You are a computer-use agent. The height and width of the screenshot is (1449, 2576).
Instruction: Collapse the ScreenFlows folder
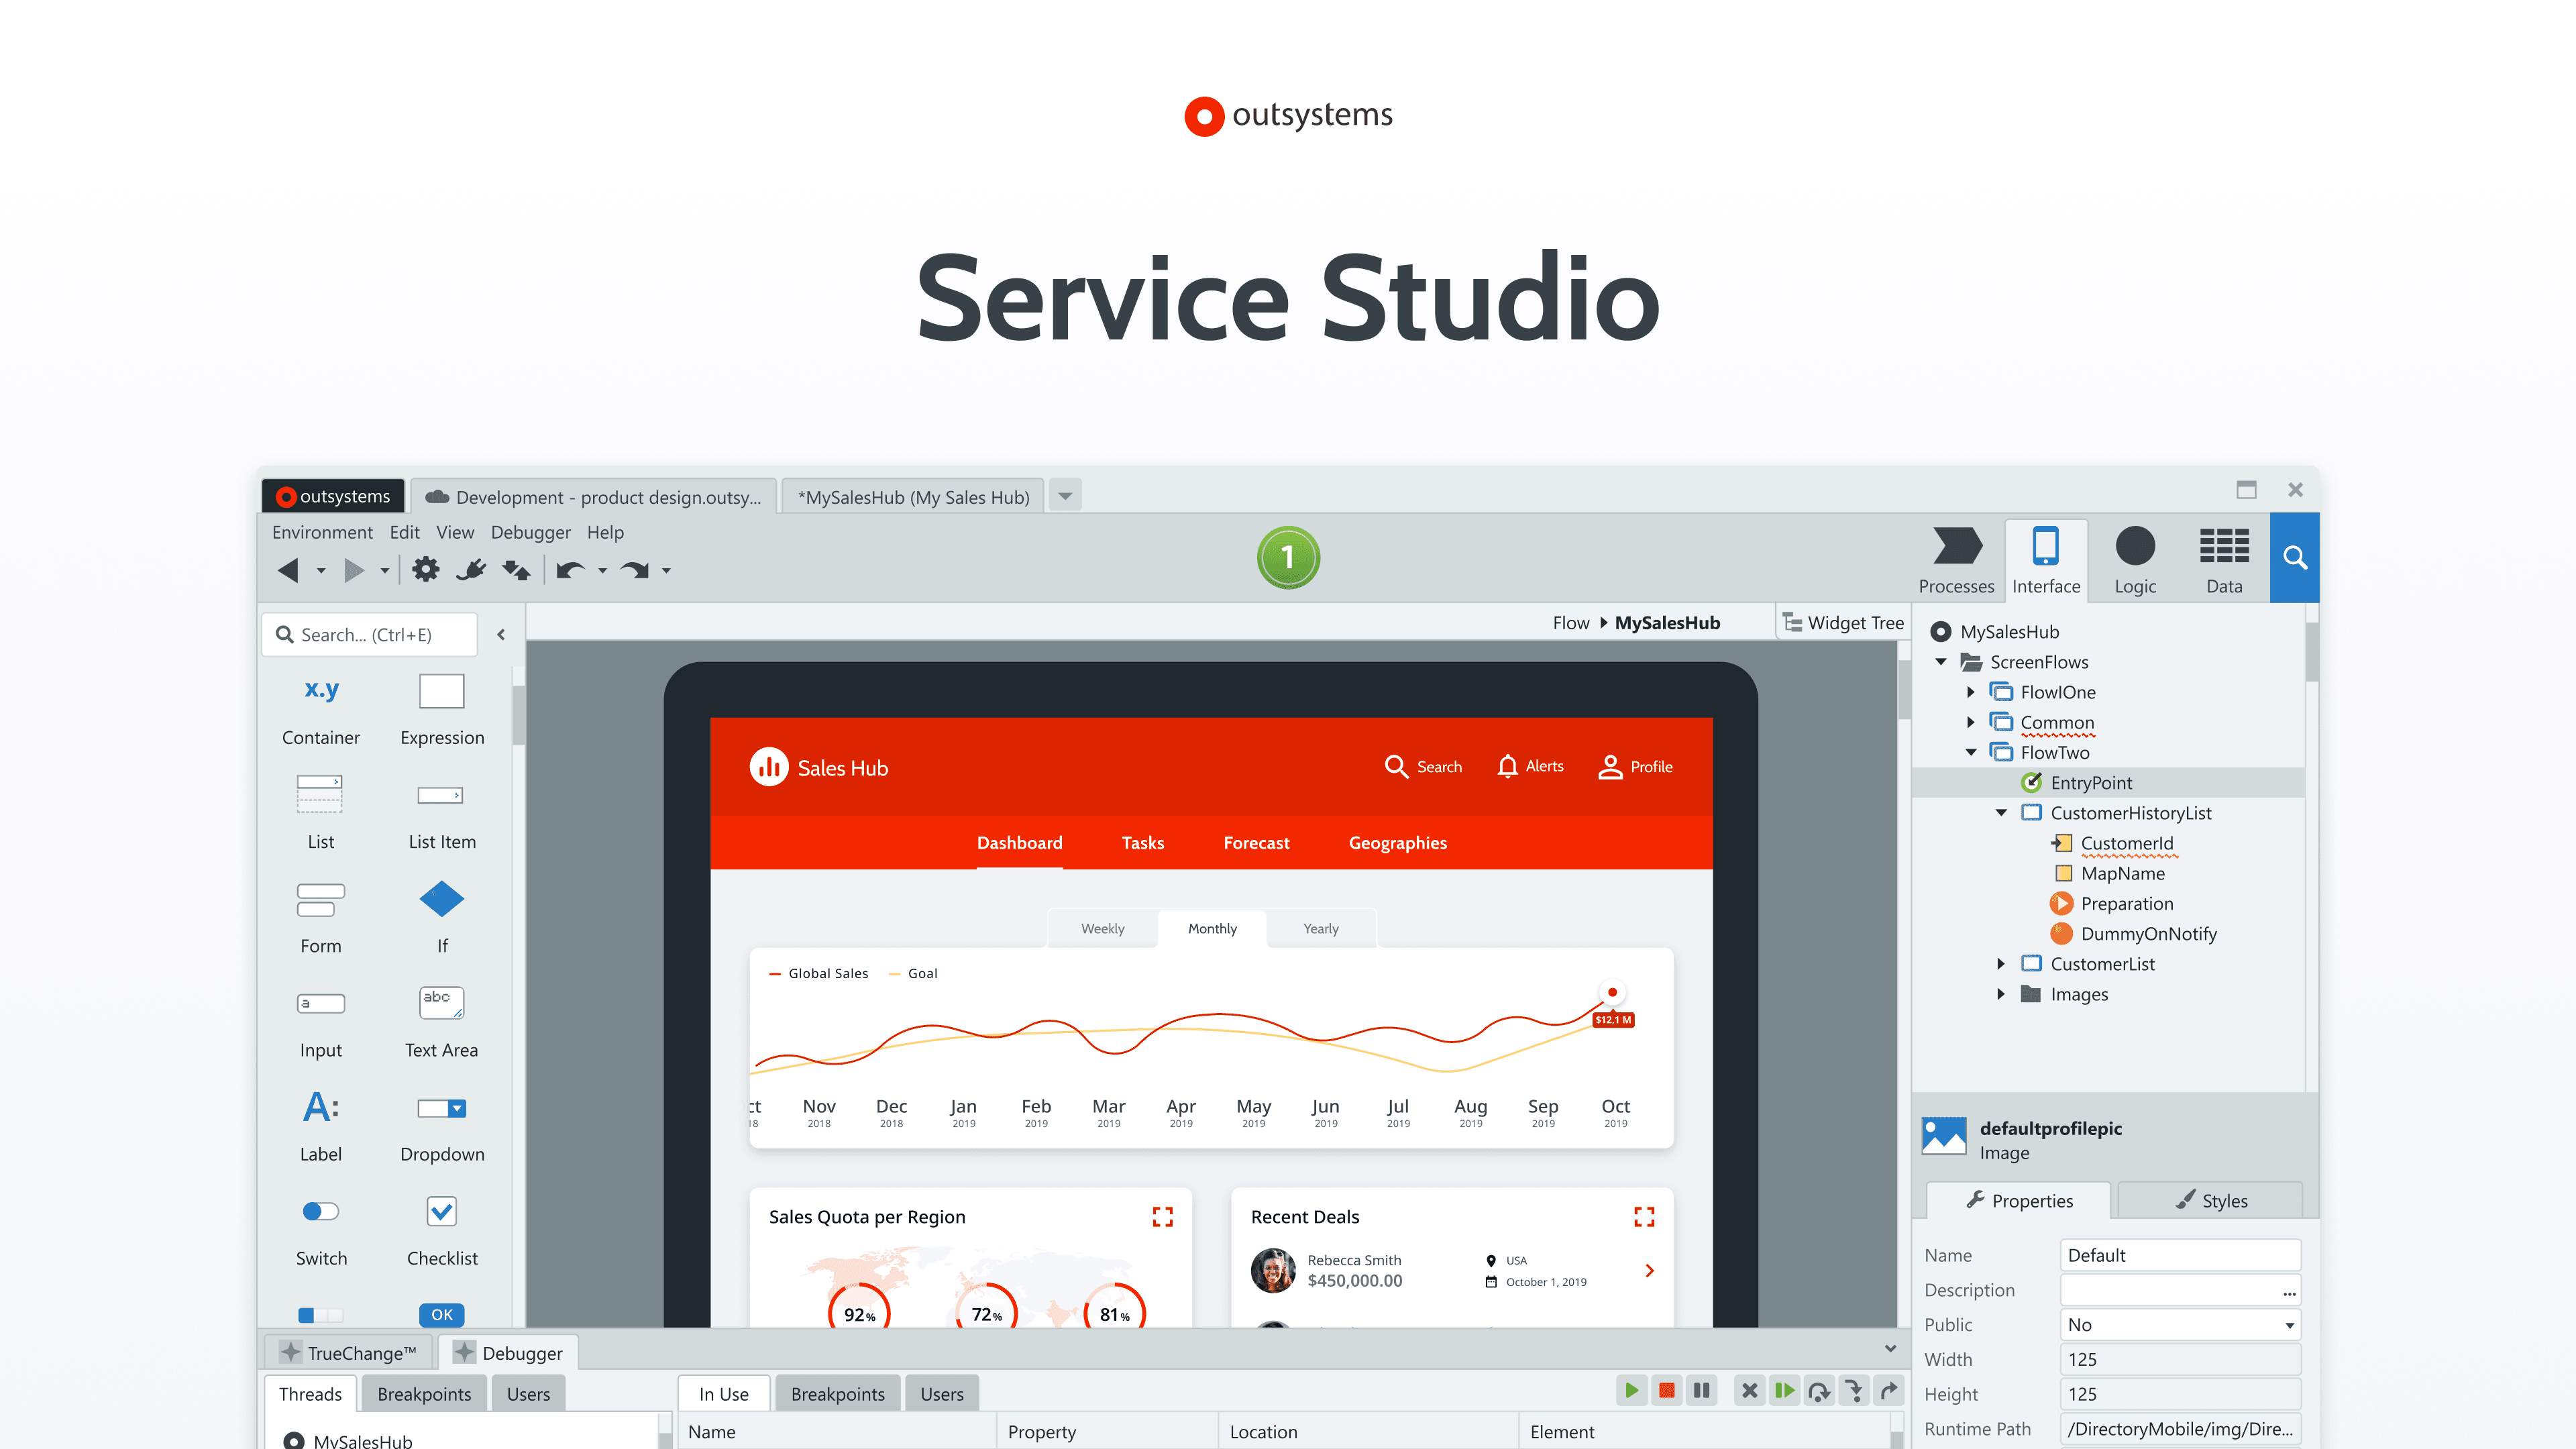tap(1941, 662)
